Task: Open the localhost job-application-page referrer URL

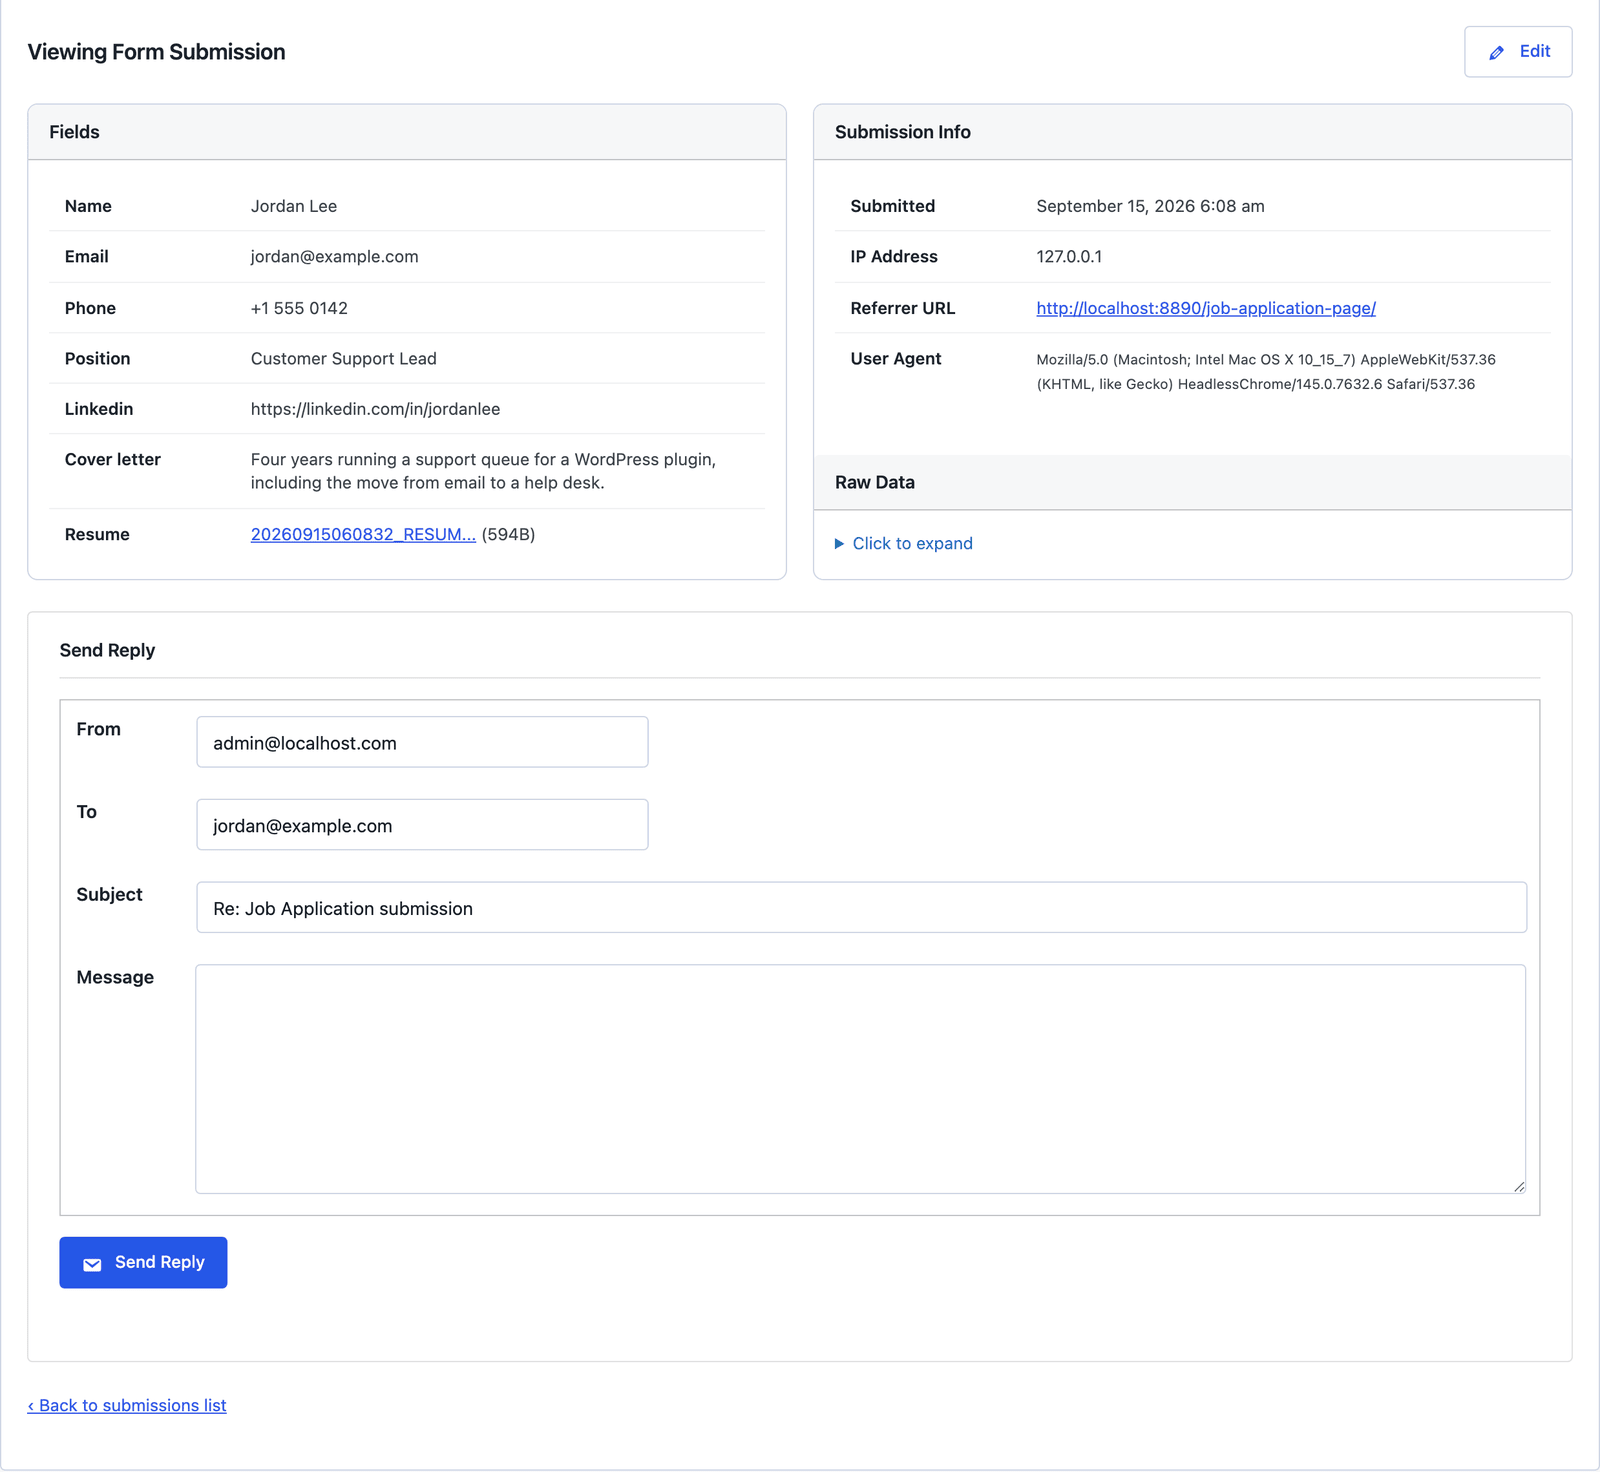Action: tap(1206, 308)
